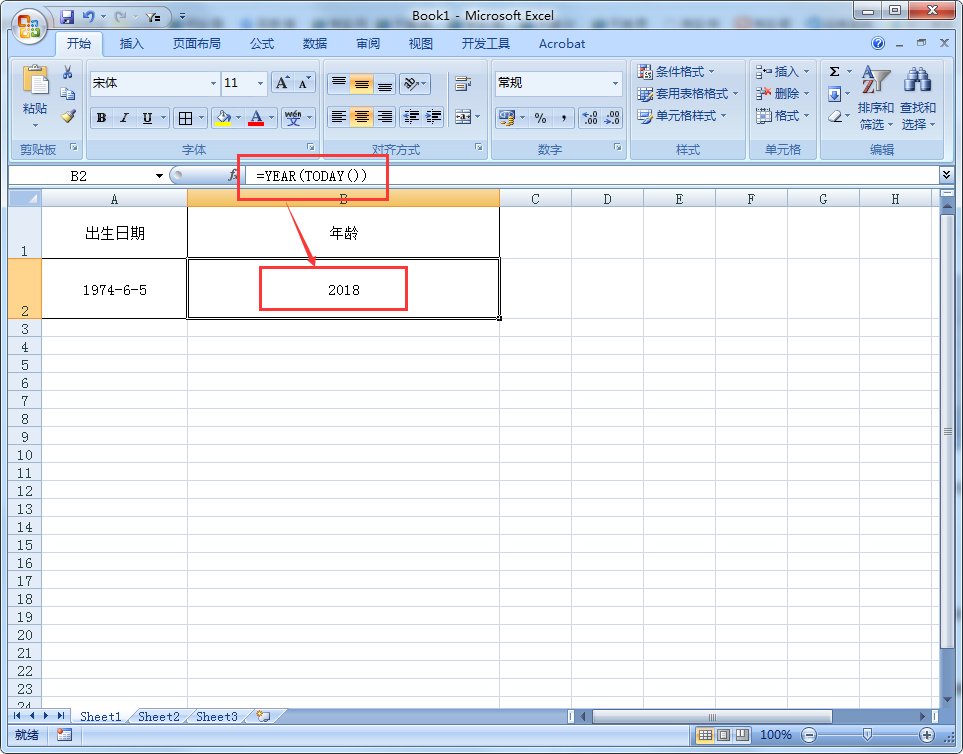Select cell A2 containing 1974-6-5
The height and width of the screenshot is (754, 963).
click(x=114, y=289)
